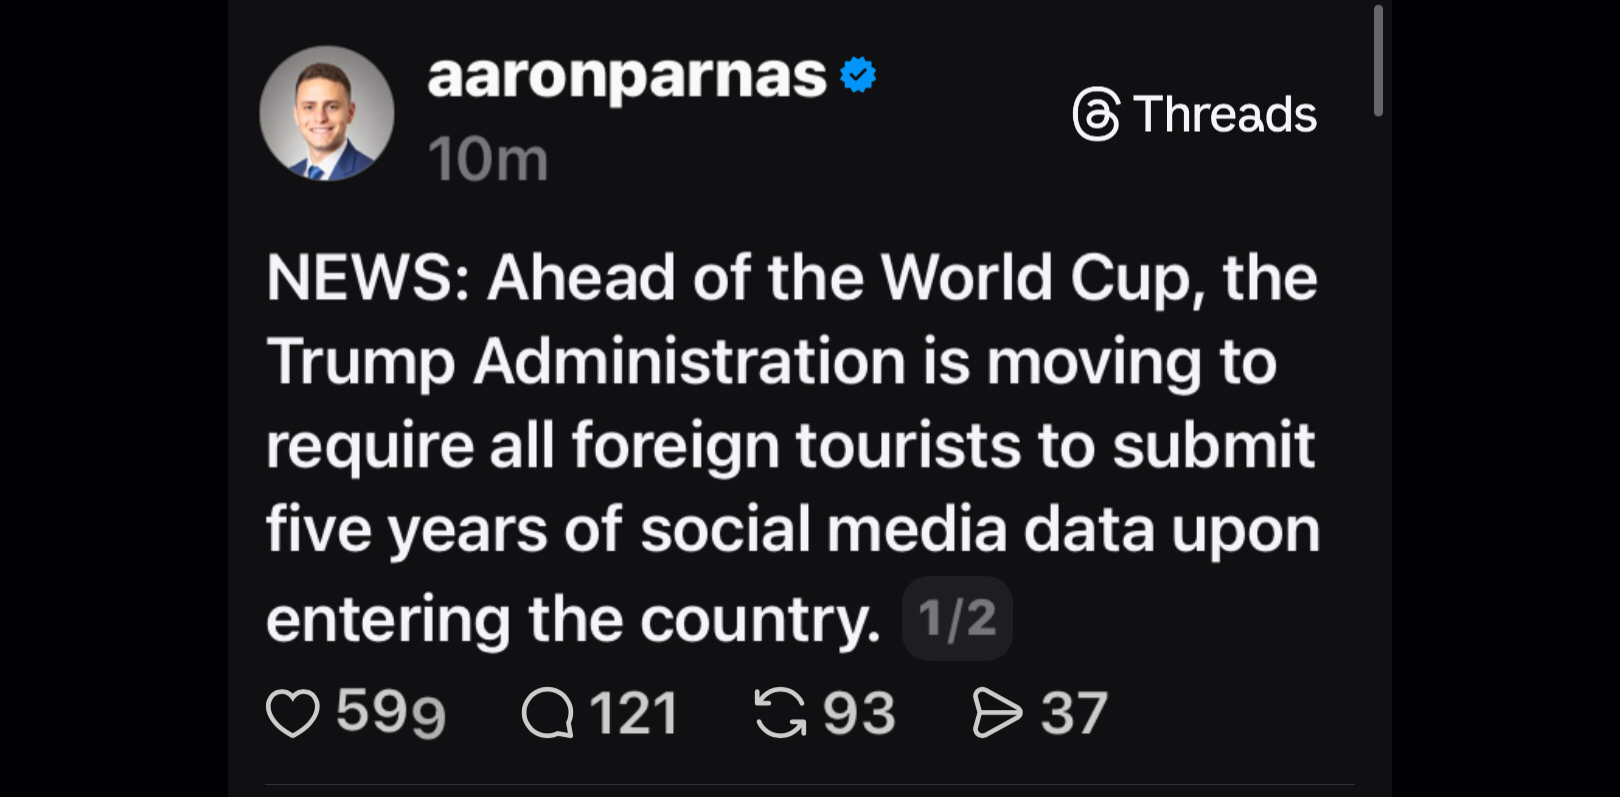Click the Threads wordmark text
Screen dimensions: 1620x797
1225,114
